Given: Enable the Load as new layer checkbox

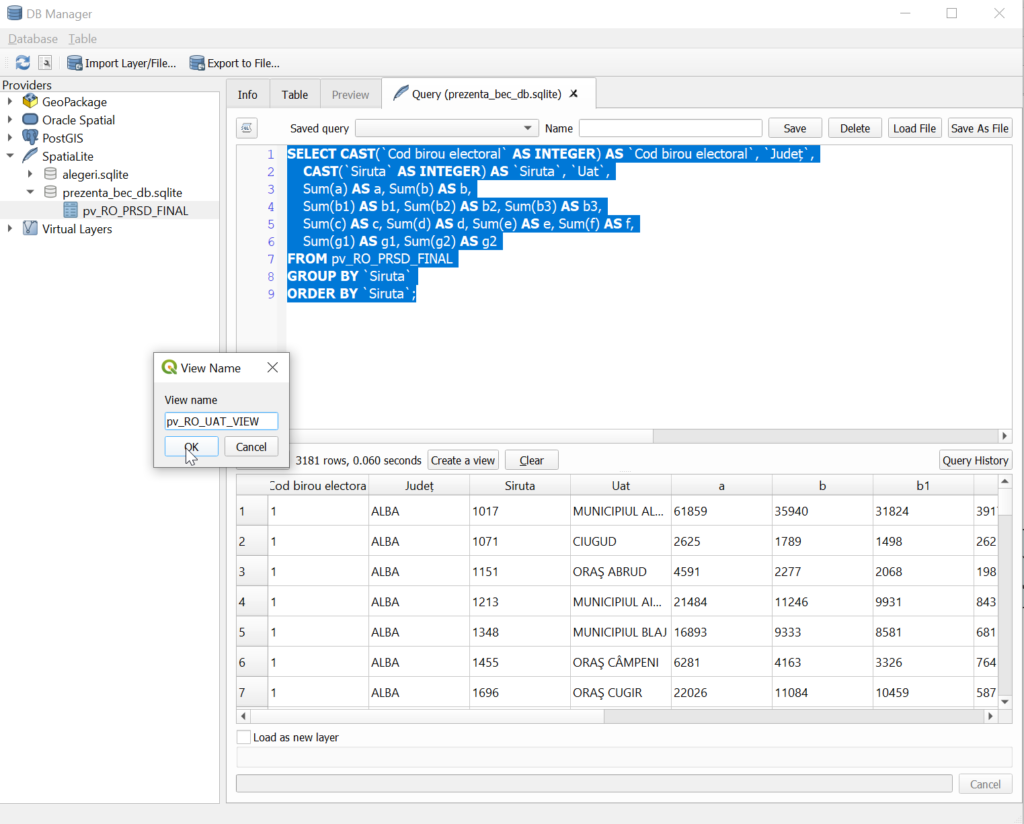Looking at the screenshot, I should tap(244, 737).
